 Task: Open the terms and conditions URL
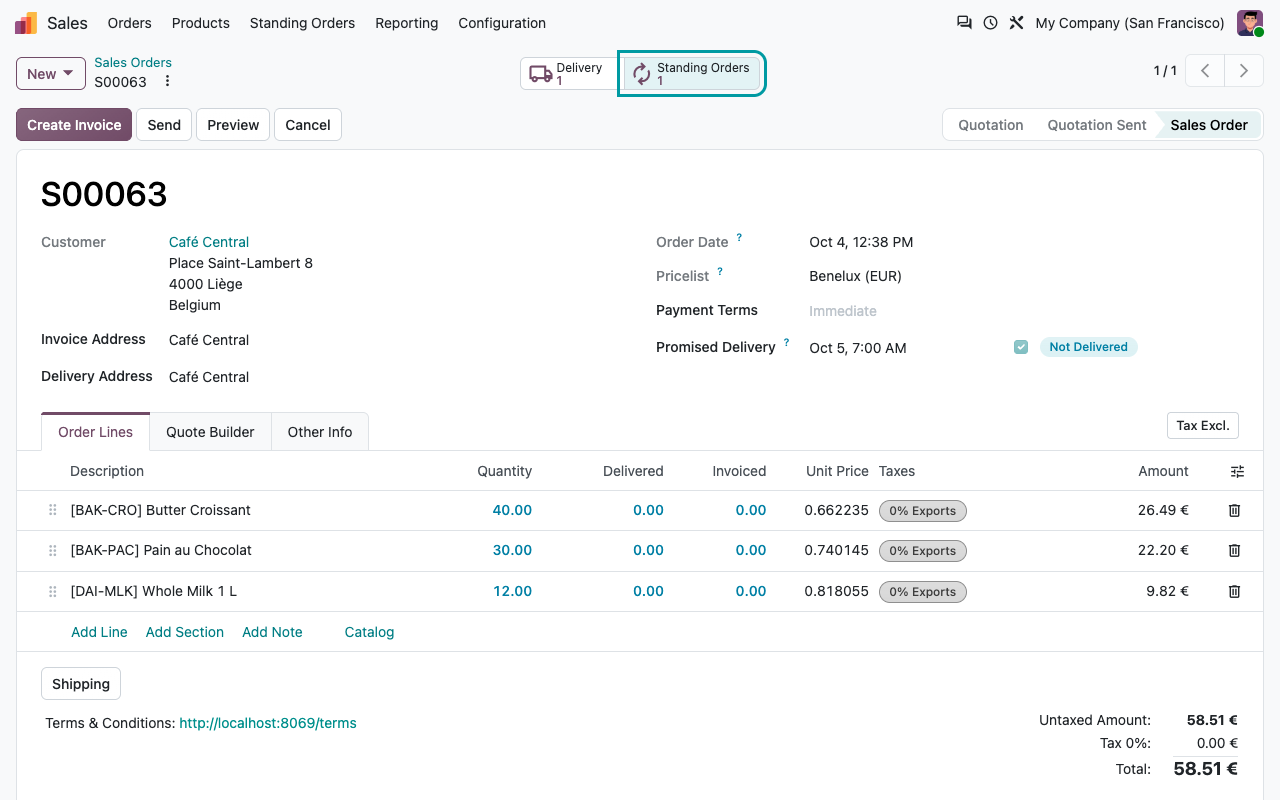268,723
